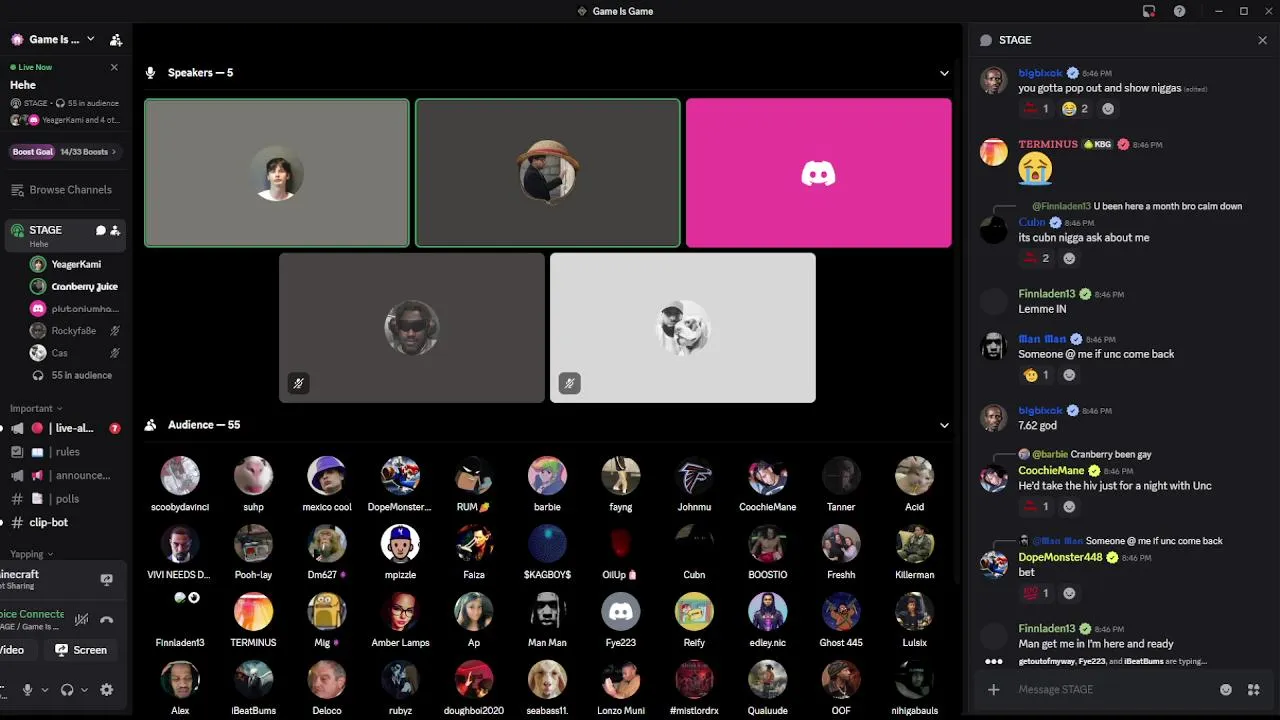The width and height of the screenshot is (1280, 720).
Task: Click the Message STAGE input field
Action: pos(1110,689)
